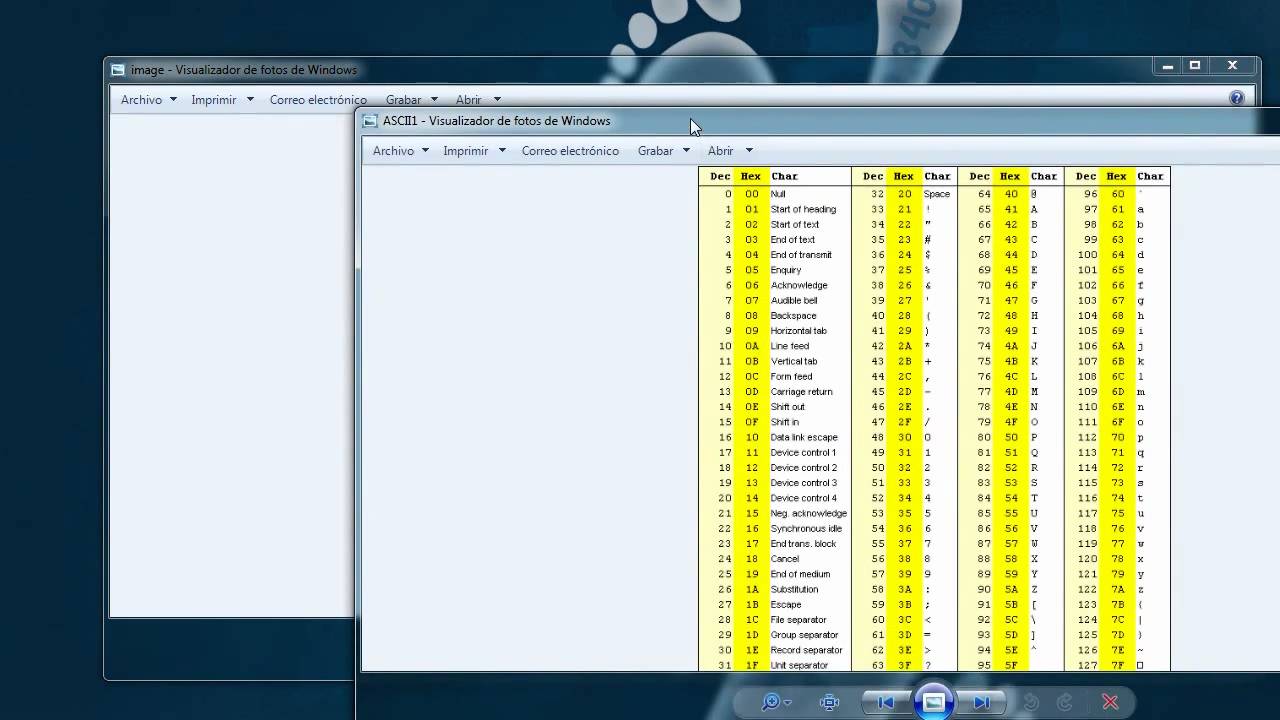Click the 'Audible bell' row text

point(794,300)
